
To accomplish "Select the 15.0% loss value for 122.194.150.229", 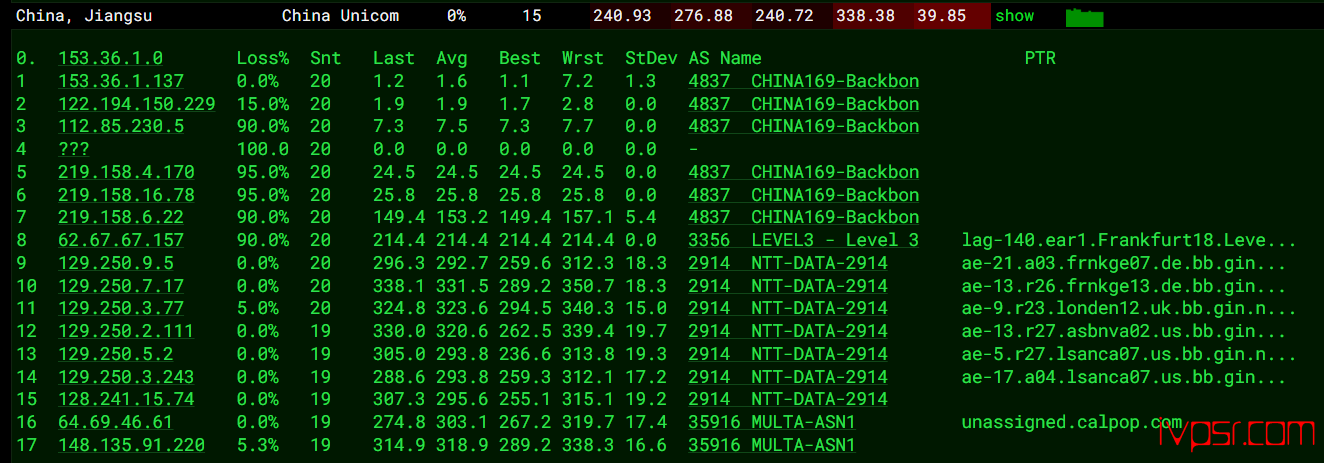I will click(x=263, y=104).
